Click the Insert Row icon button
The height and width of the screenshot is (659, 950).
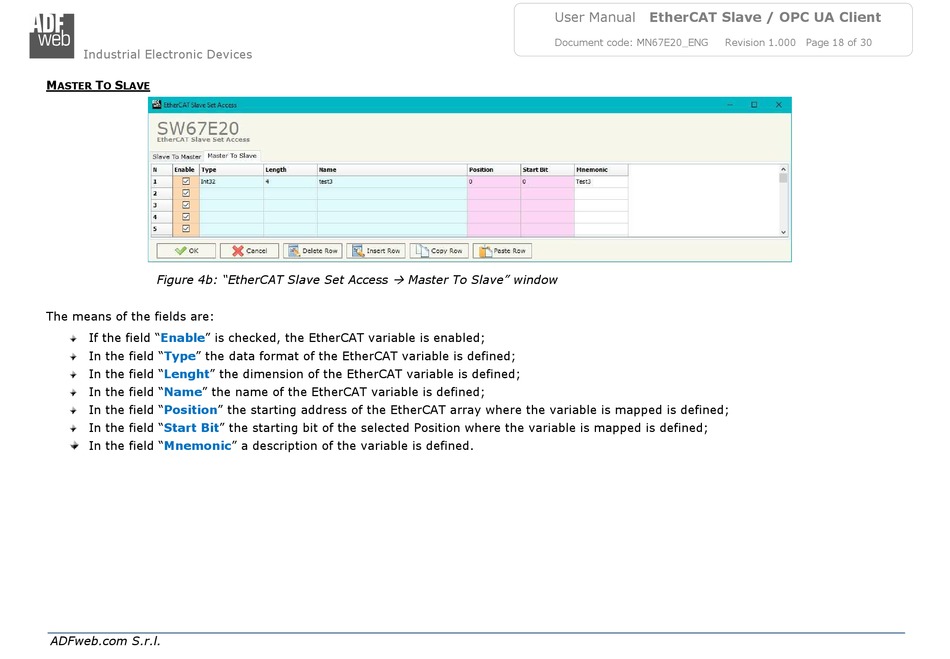376,251
